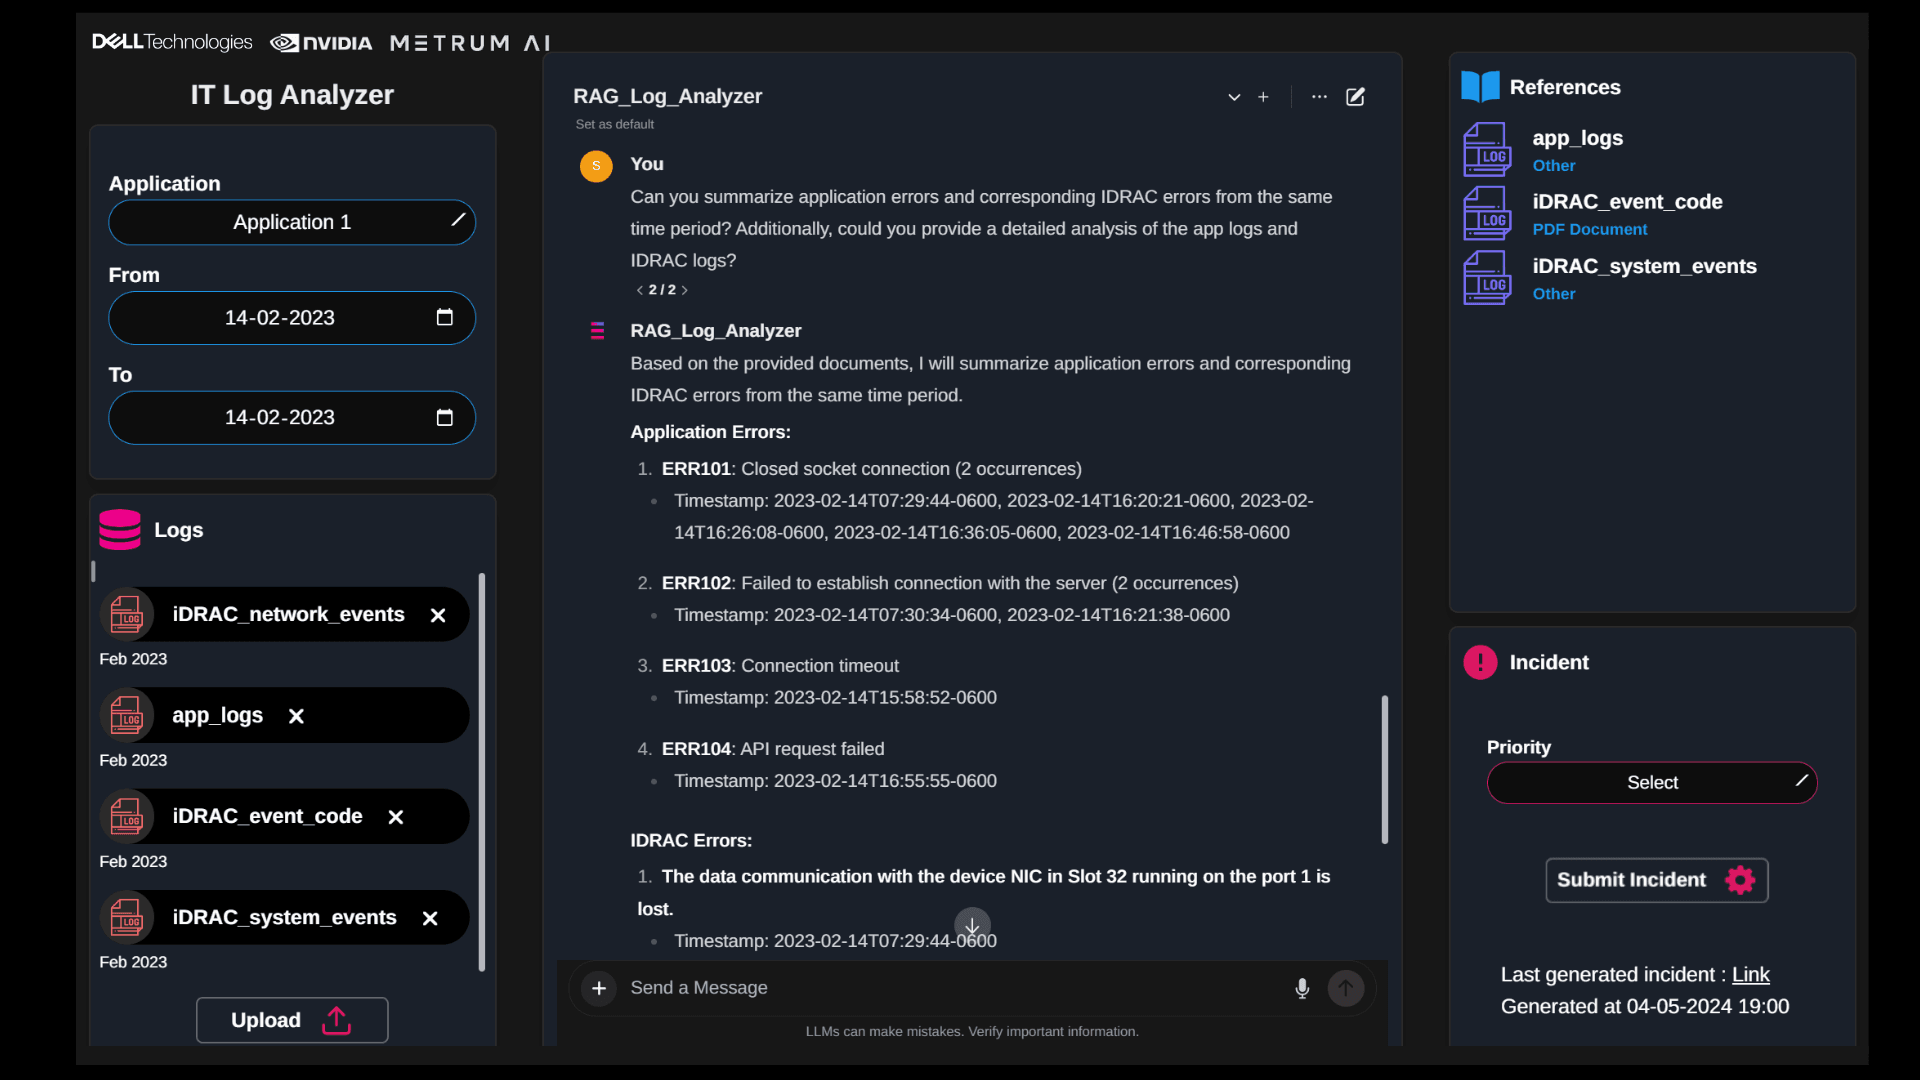1920x1080 pixels.
Task: Click the Submit Incident button
Action: click(x=1656, y=880)
